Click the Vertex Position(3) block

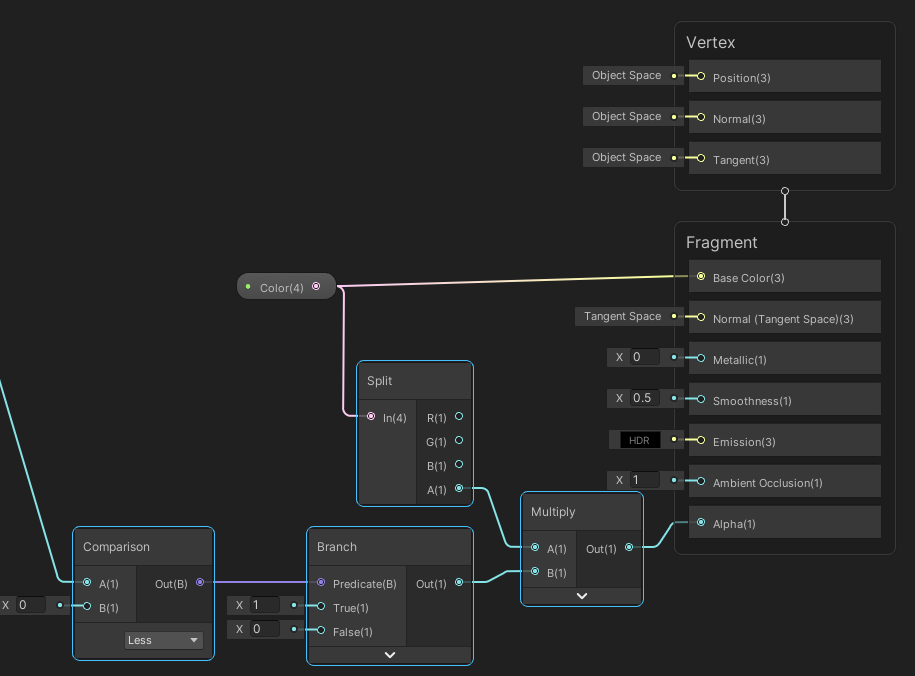coord(784,77)
